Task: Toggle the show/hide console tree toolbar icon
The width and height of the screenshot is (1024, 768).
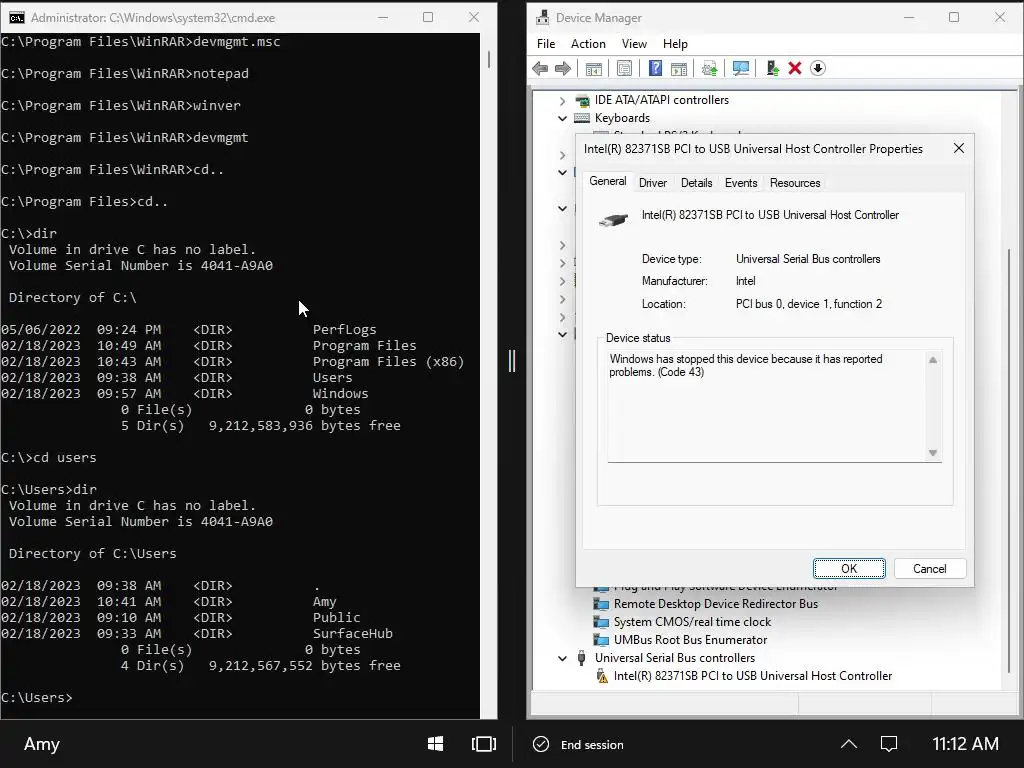Action: [x=594, y=68]
